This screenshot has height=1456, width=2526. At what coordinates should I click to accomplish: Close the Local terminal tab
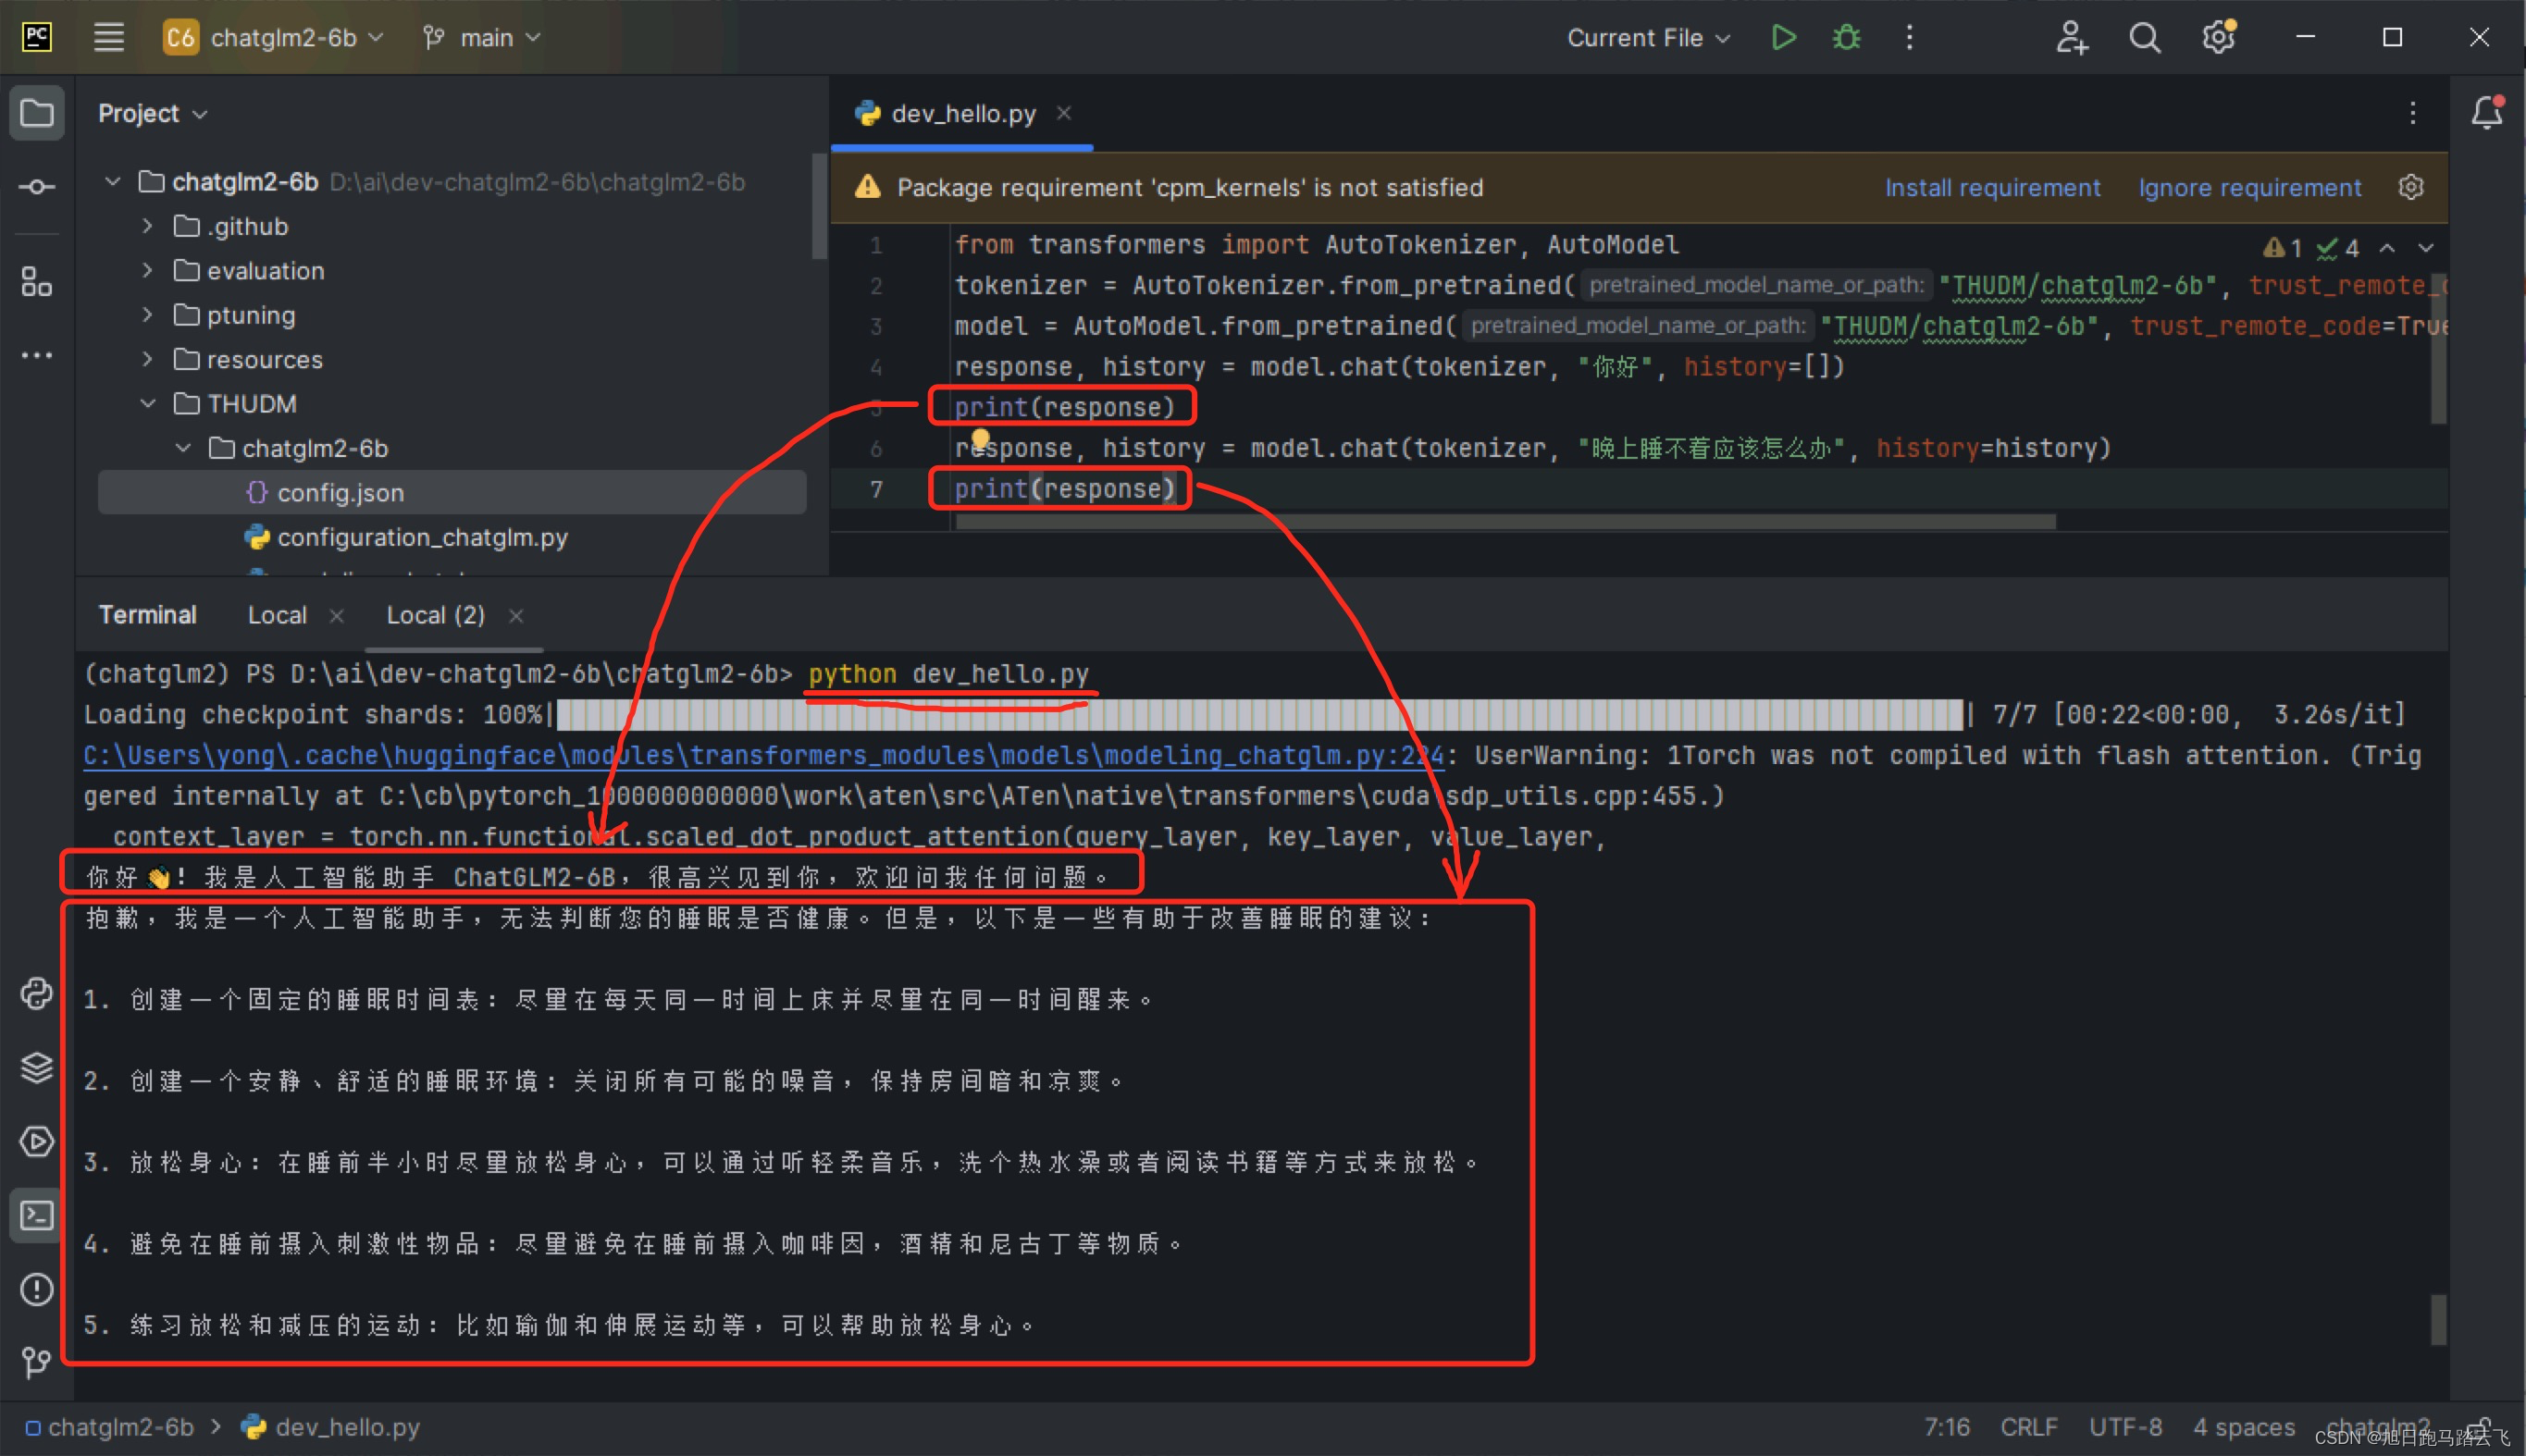[337, 616]
